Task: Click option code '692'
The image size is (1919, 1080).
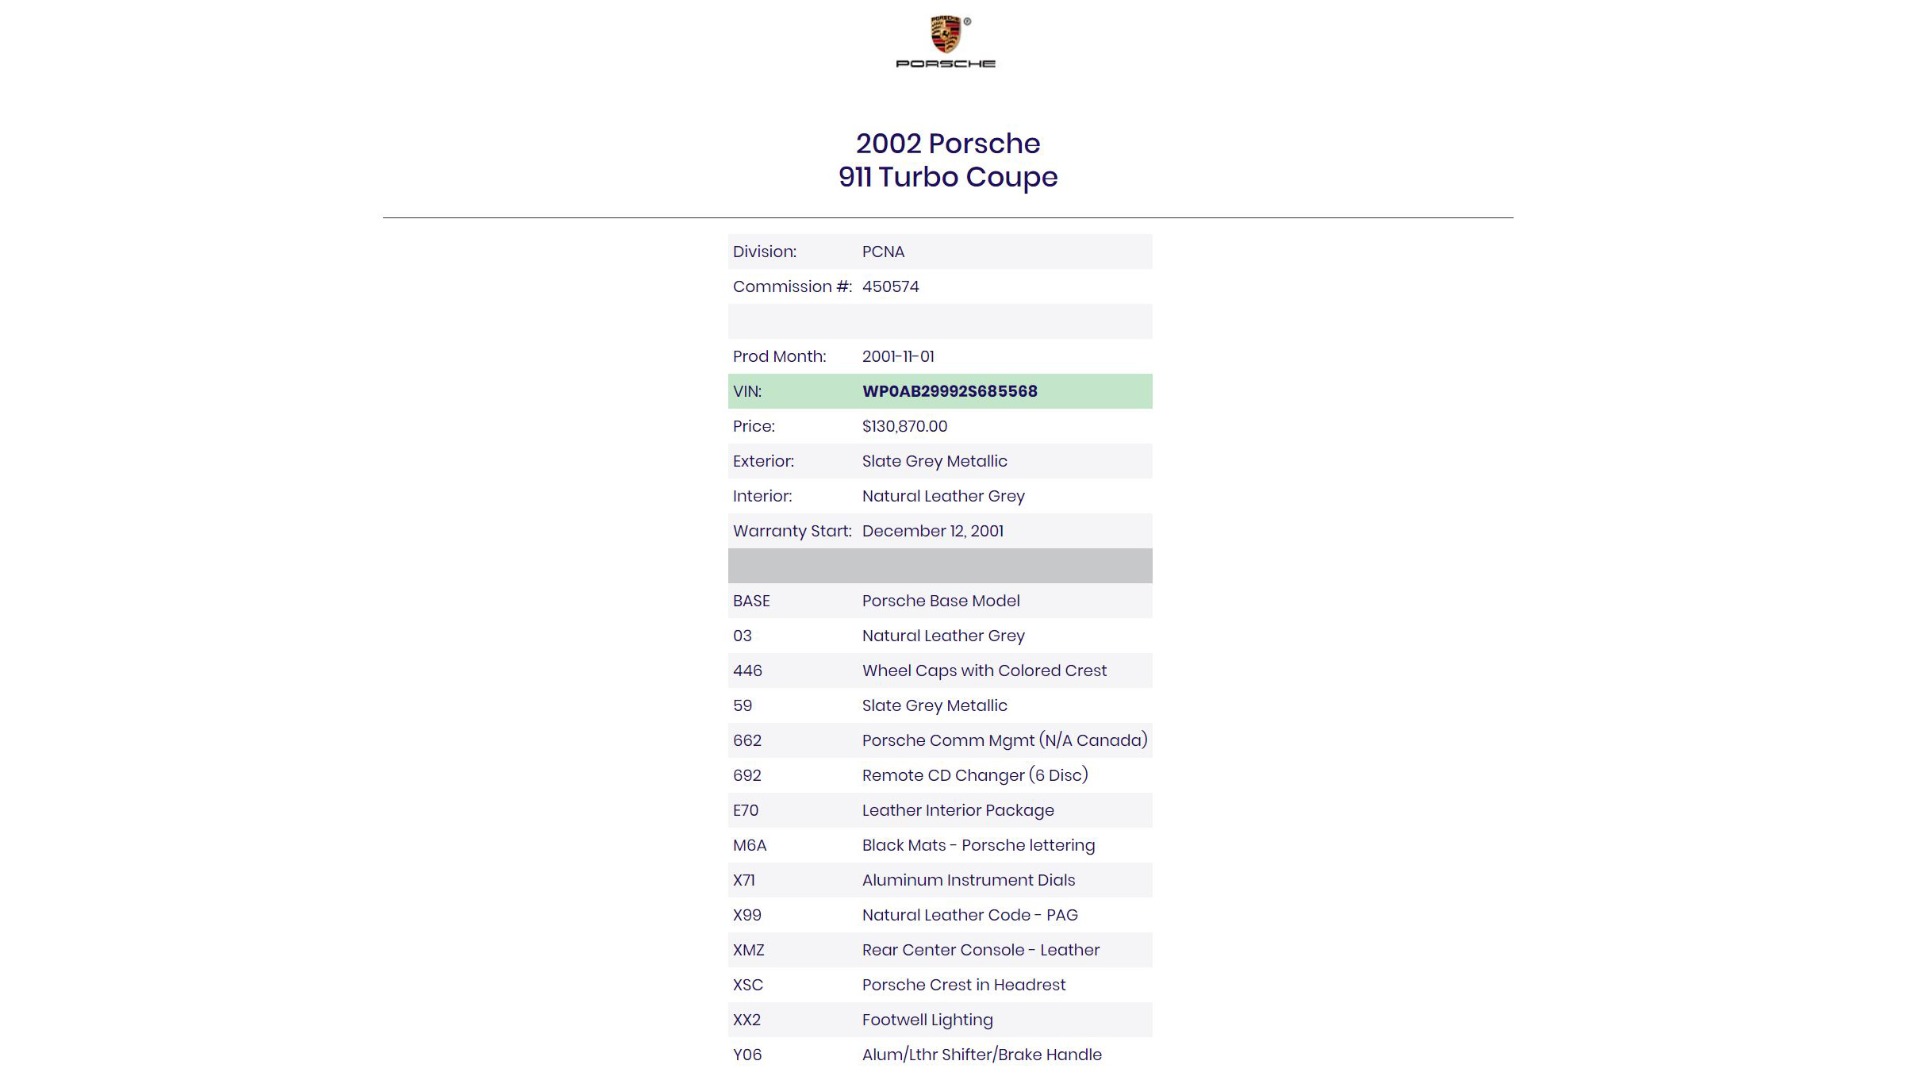Action: pos(747,776)
